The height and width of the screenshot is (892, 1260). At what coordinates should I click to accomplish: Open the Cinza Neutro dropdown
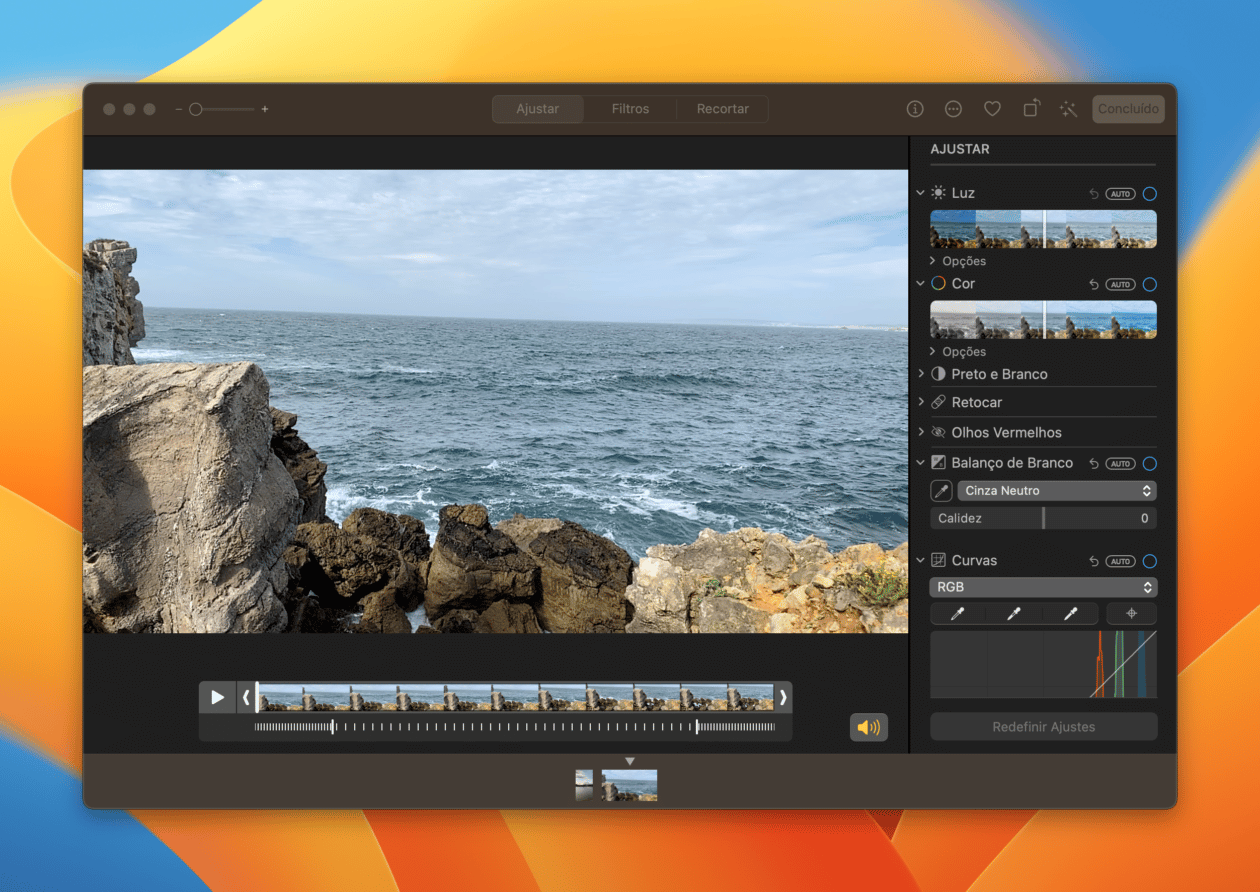click(x=1056, y=490)
